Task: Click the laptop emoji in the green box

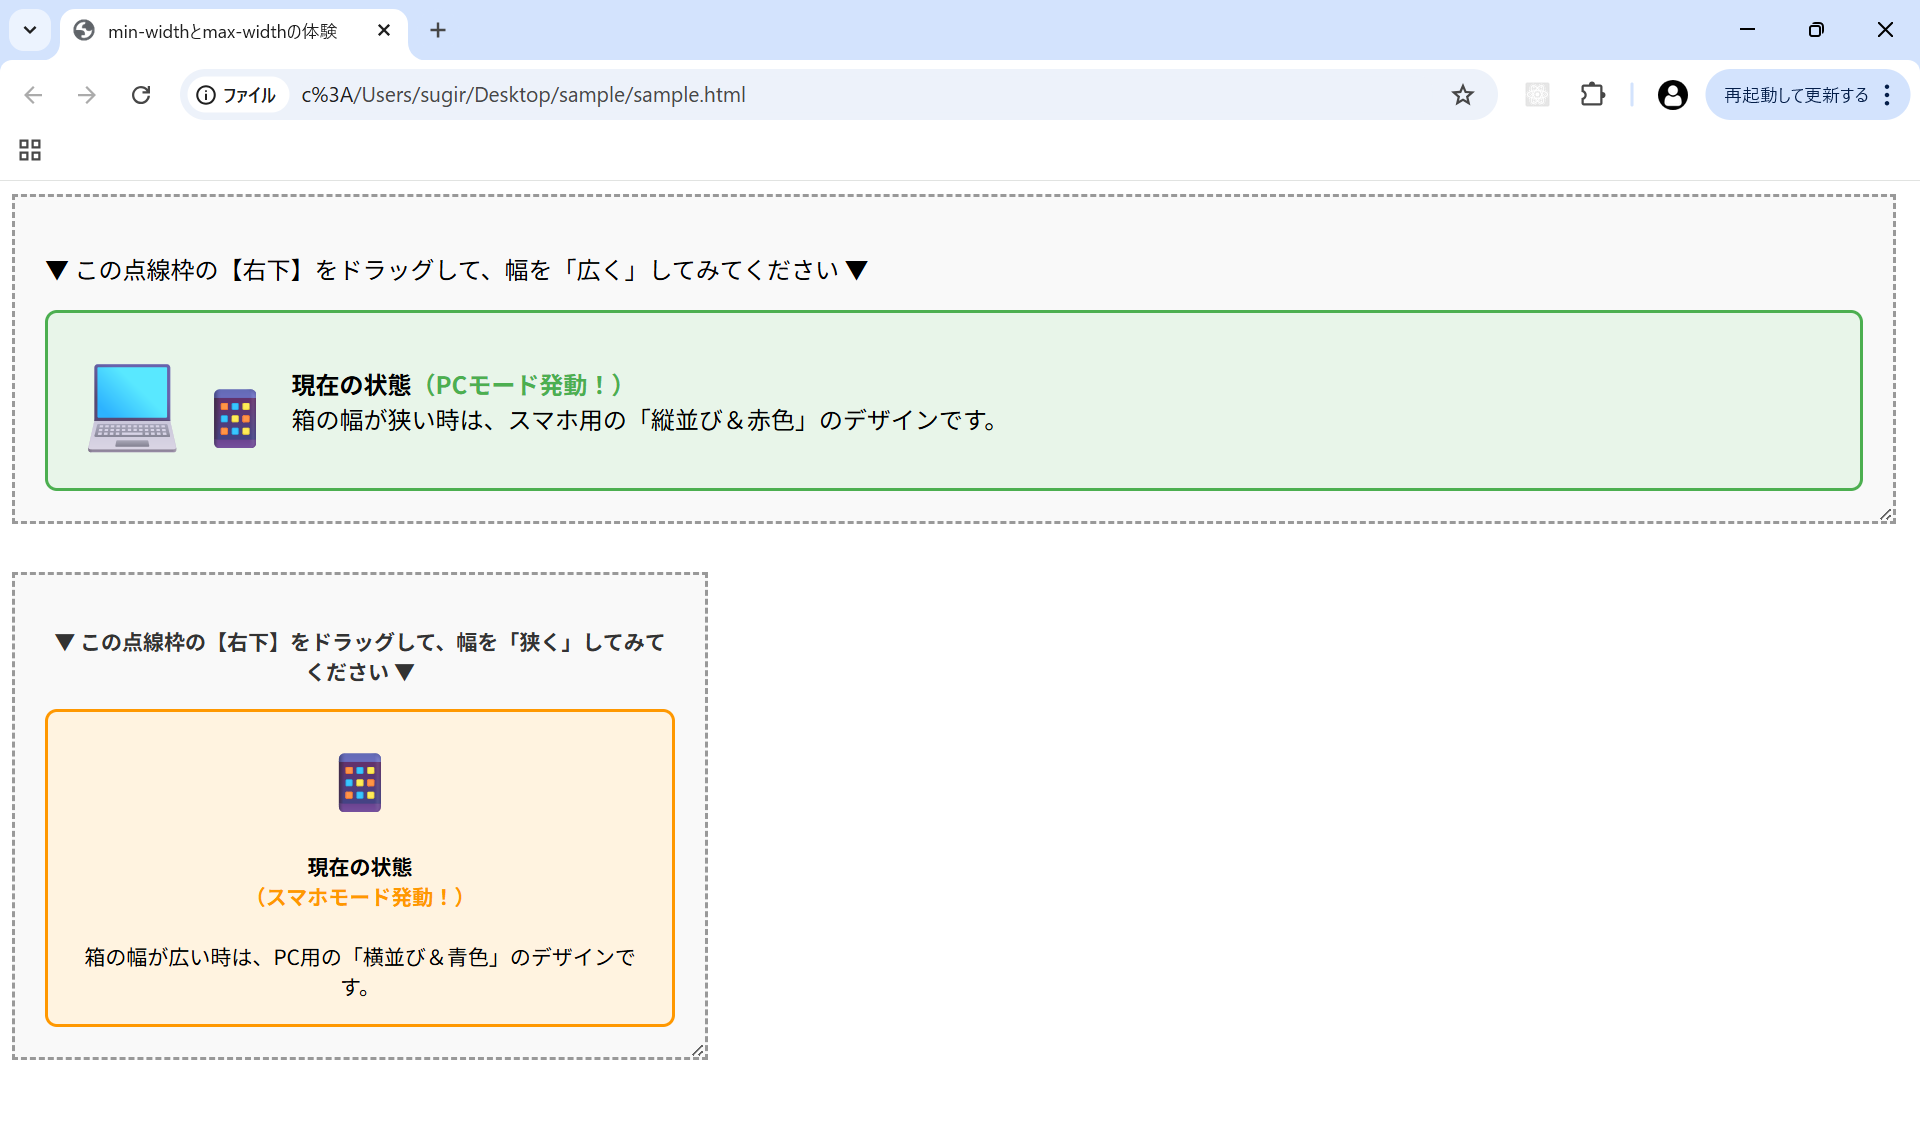Action: pos(132,406)
